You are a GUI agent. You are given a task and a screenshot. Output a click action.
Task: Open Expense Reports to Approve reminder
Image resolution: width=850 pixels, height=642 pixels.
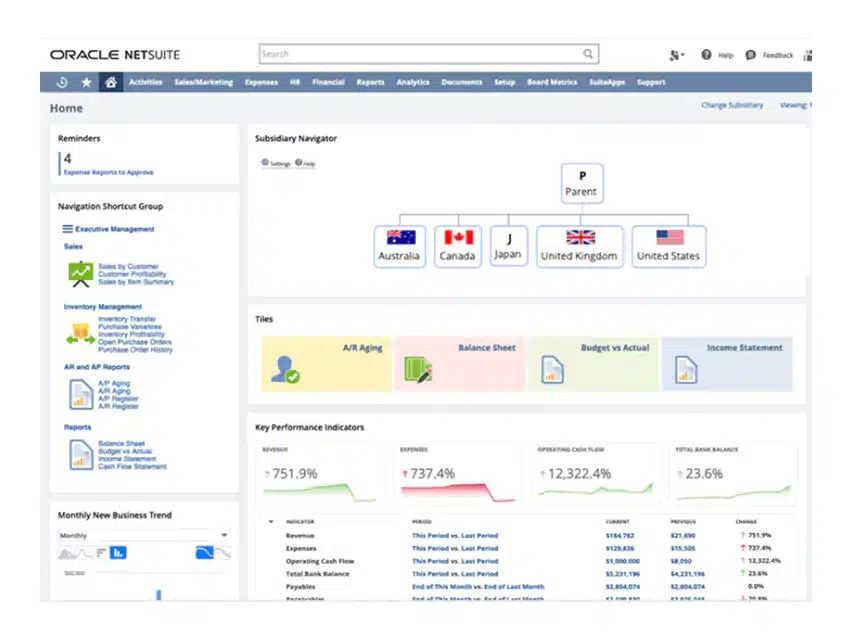point(109,172)
